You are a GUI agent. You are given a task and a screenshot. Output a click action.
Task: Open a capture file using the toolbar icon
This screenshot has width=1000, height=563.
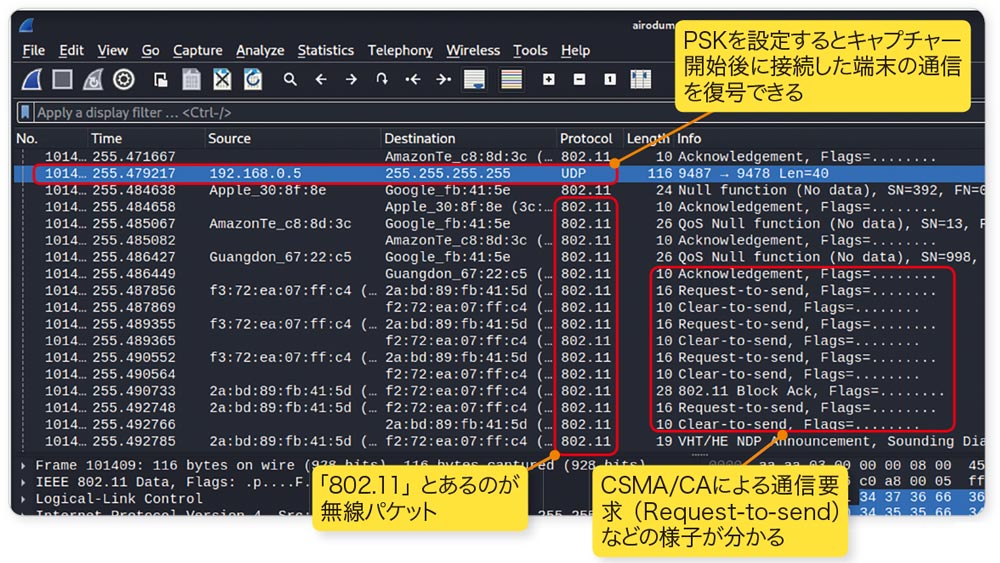pyautogui.click(x=161, y=80)
